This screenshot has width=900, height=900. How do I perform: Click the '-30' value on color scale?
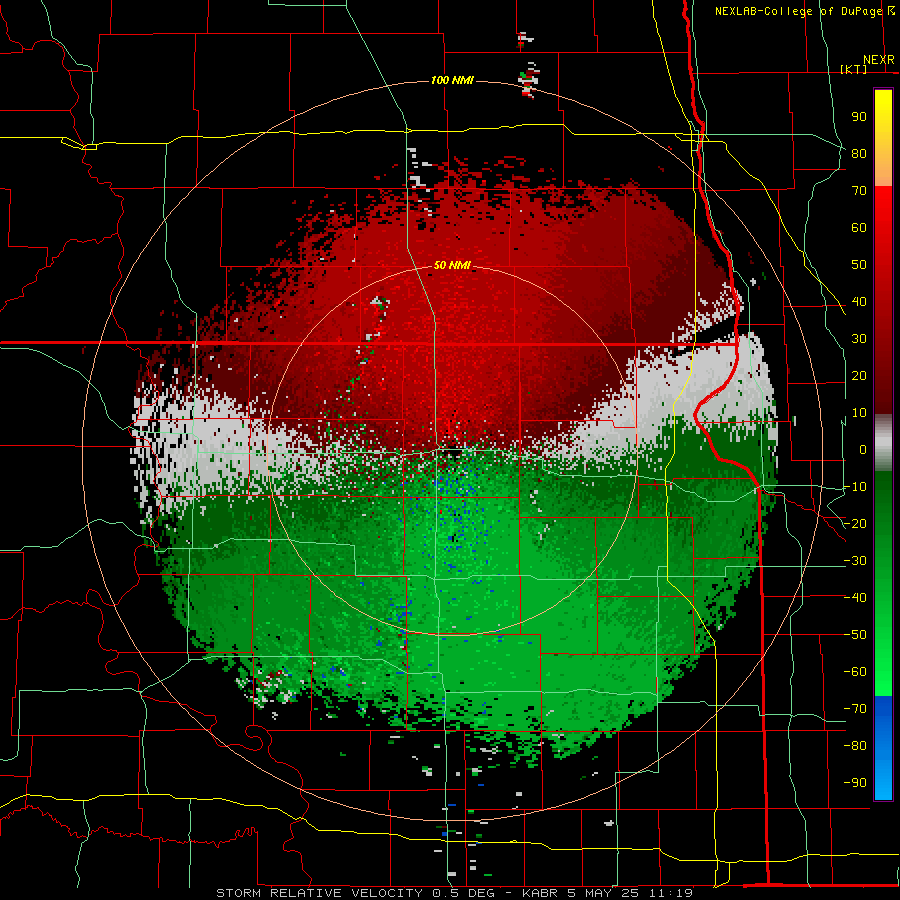(855, 561)
